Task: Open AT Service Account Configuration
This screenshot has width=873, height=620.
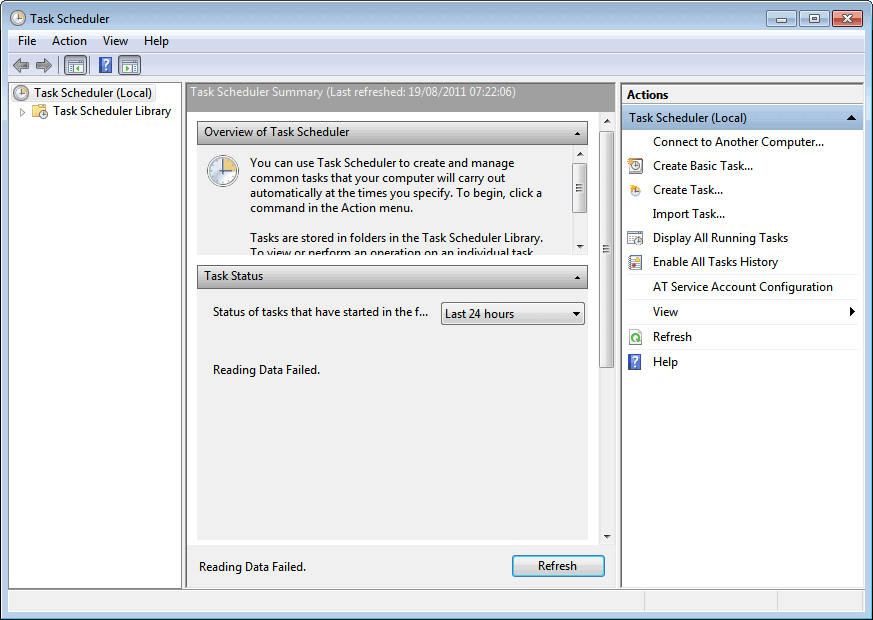Action: click(743, 287)
